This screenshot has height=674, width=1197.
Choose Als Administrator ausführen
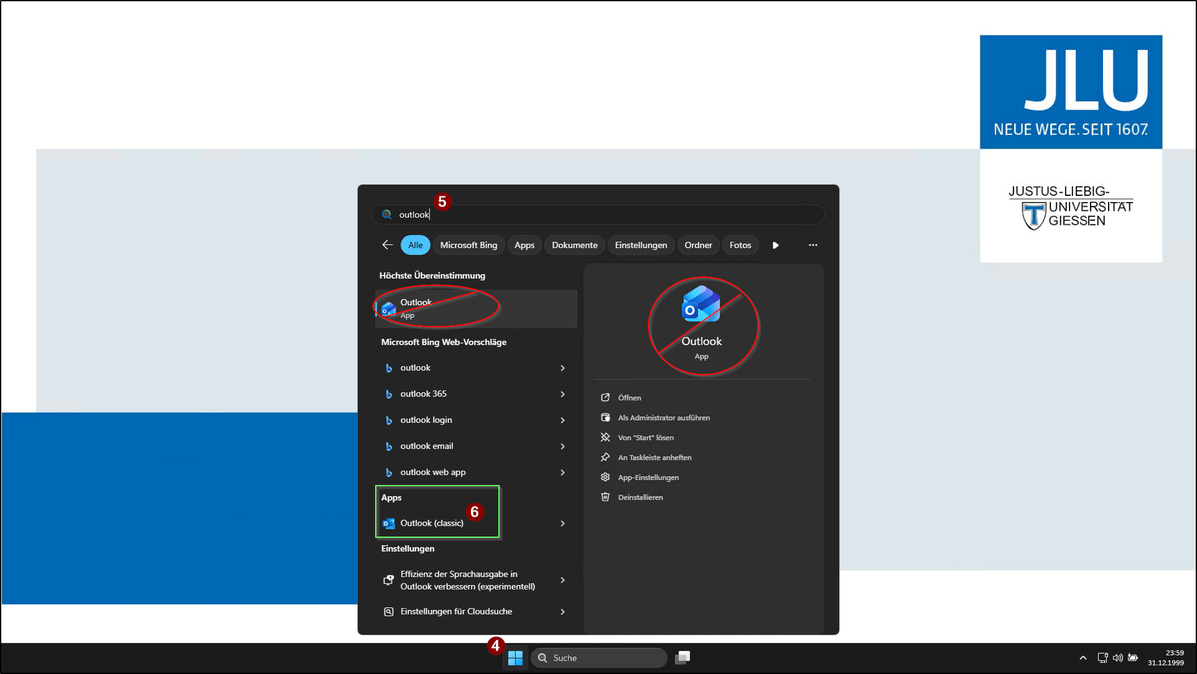(663, 418)
